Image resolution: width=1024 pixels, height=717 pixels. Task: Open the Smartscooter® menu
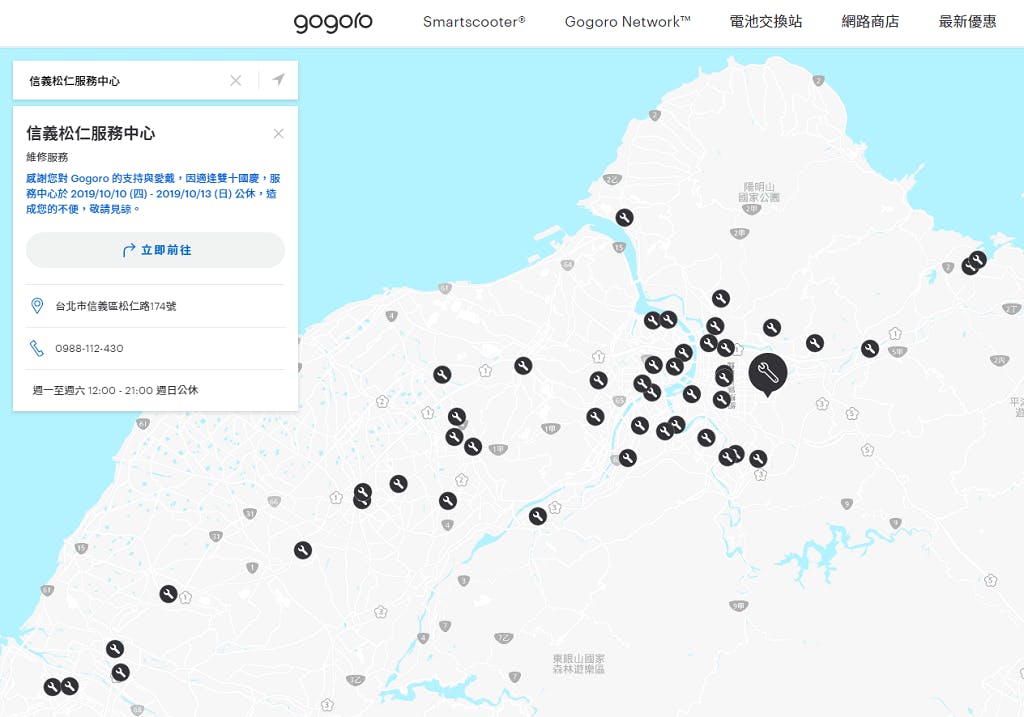click(474, 22)
